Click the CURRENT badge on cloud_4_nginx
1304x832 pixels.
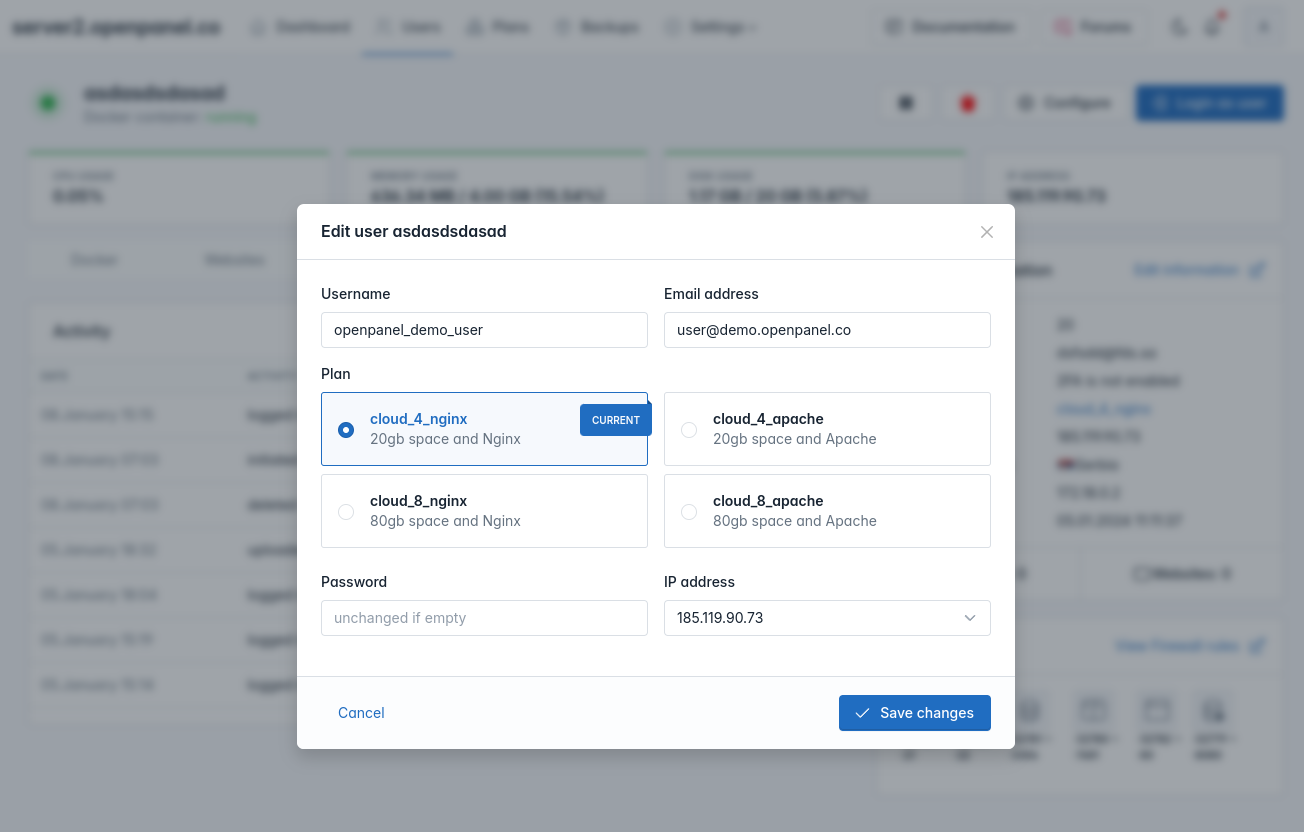click(x=616, y=420)
